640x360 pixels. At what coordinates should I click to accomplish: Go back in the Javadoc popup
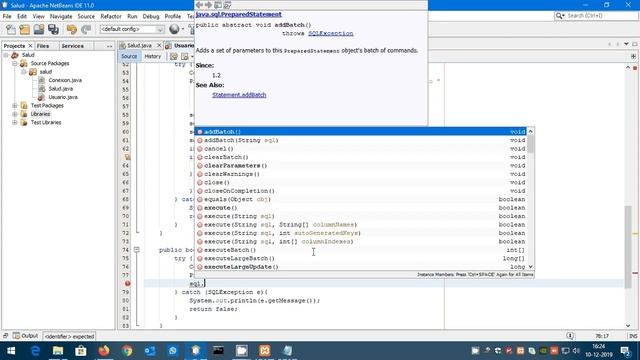(199, 5)
